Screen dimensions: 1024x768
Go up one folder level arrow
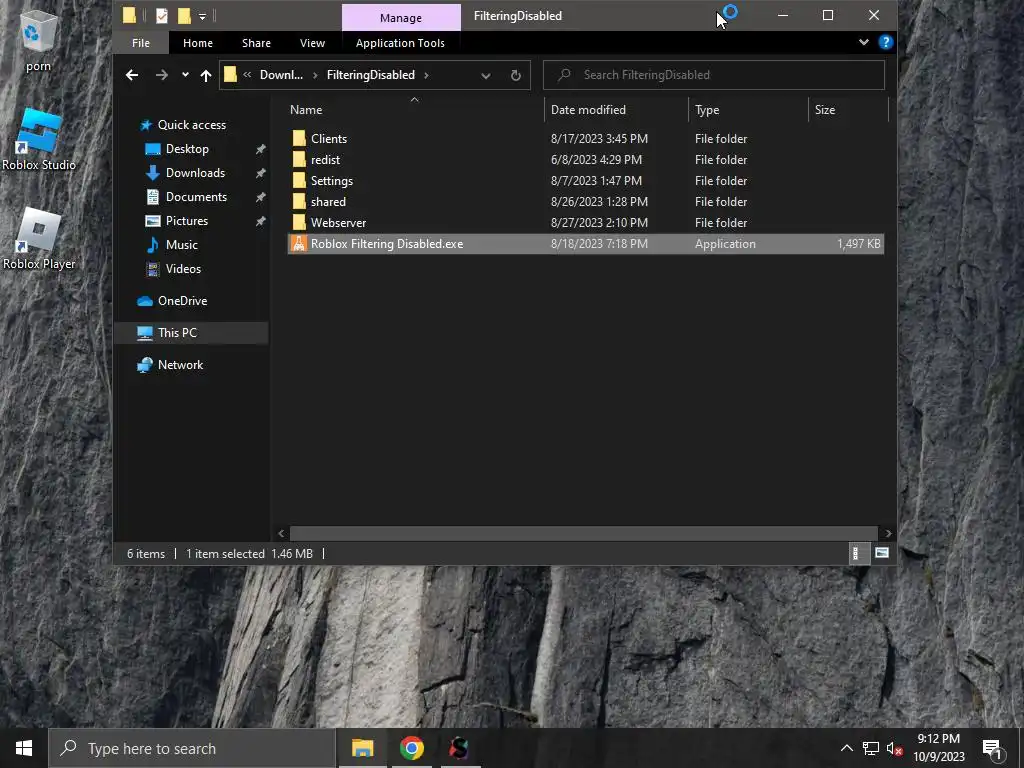(206, 75)
